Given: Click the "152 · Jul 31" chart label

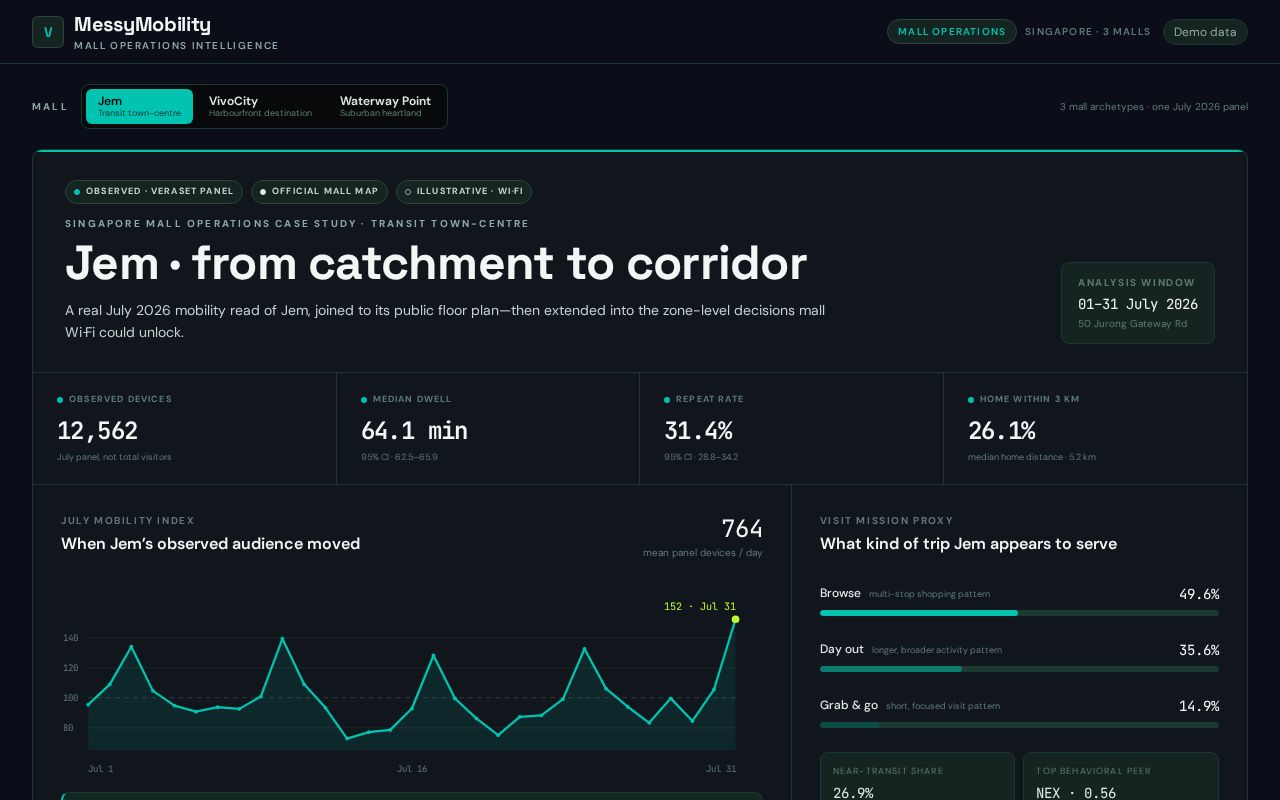Looking at the screenshot, I should pos(700,606).
